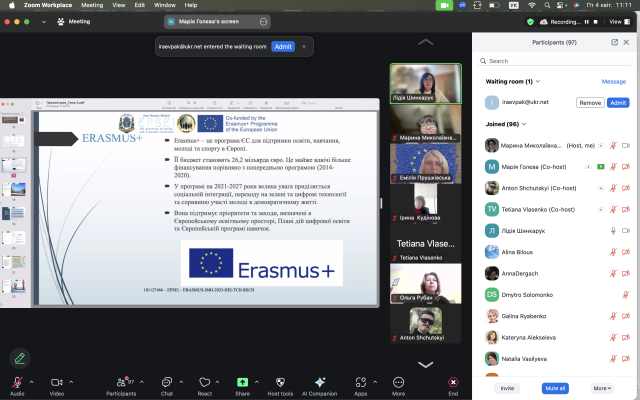Open screen share options ellipsis icon

263,22
